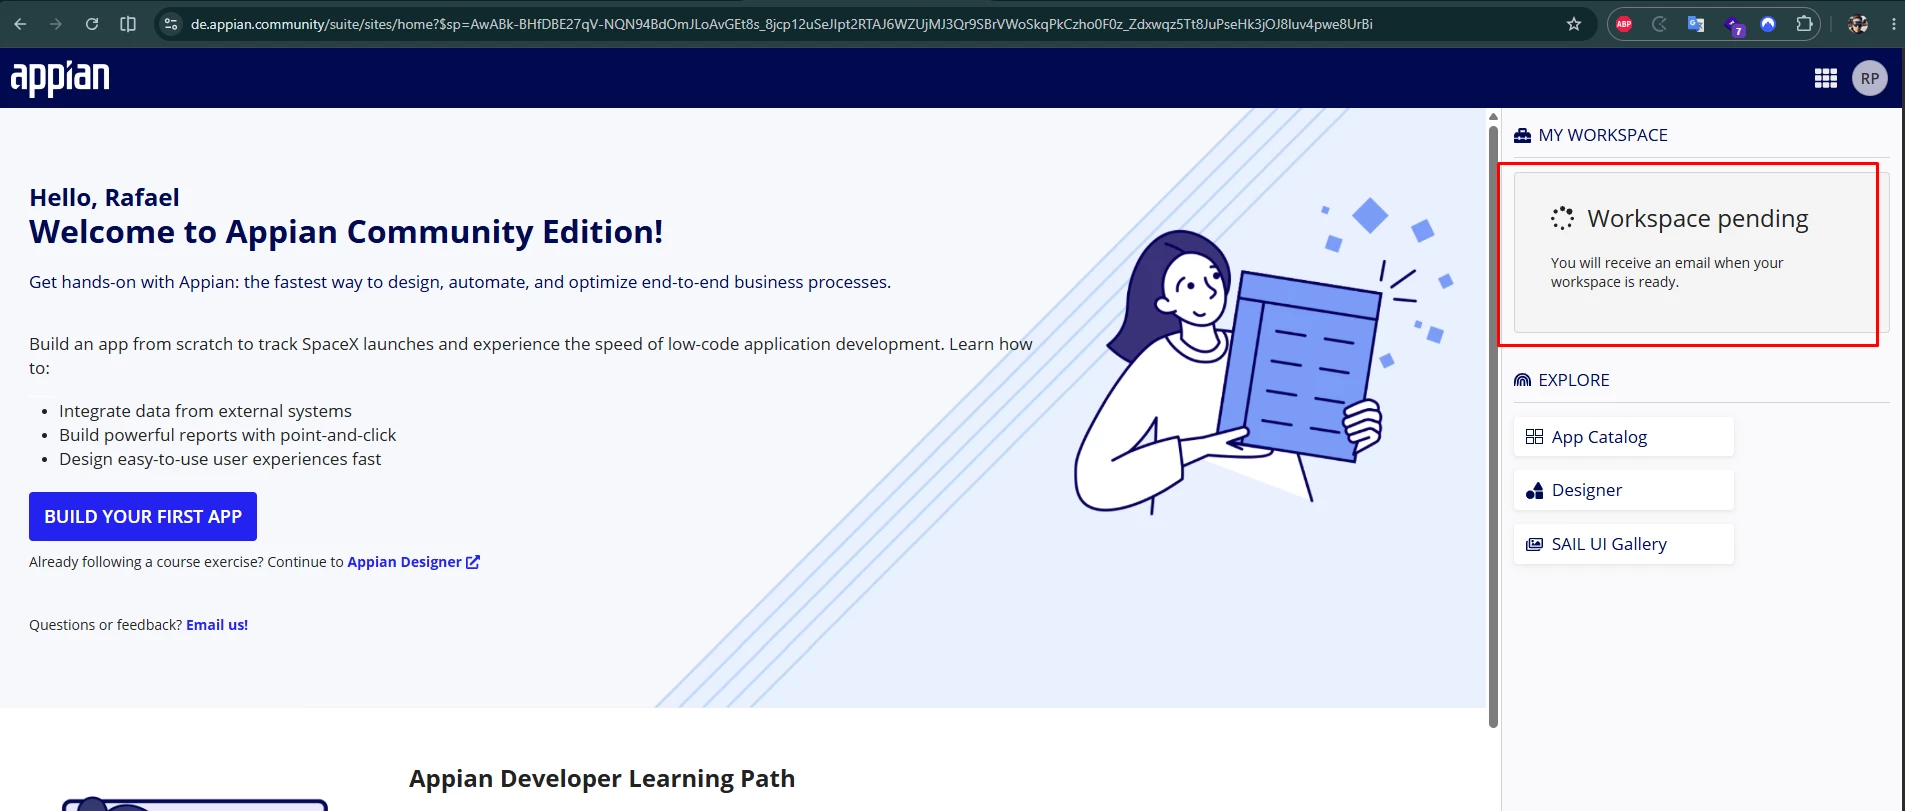The height and width of the screenshot is (811, 1905).
Task: Click the external link icon beside Appian Designer
Action: coord(473,562)
